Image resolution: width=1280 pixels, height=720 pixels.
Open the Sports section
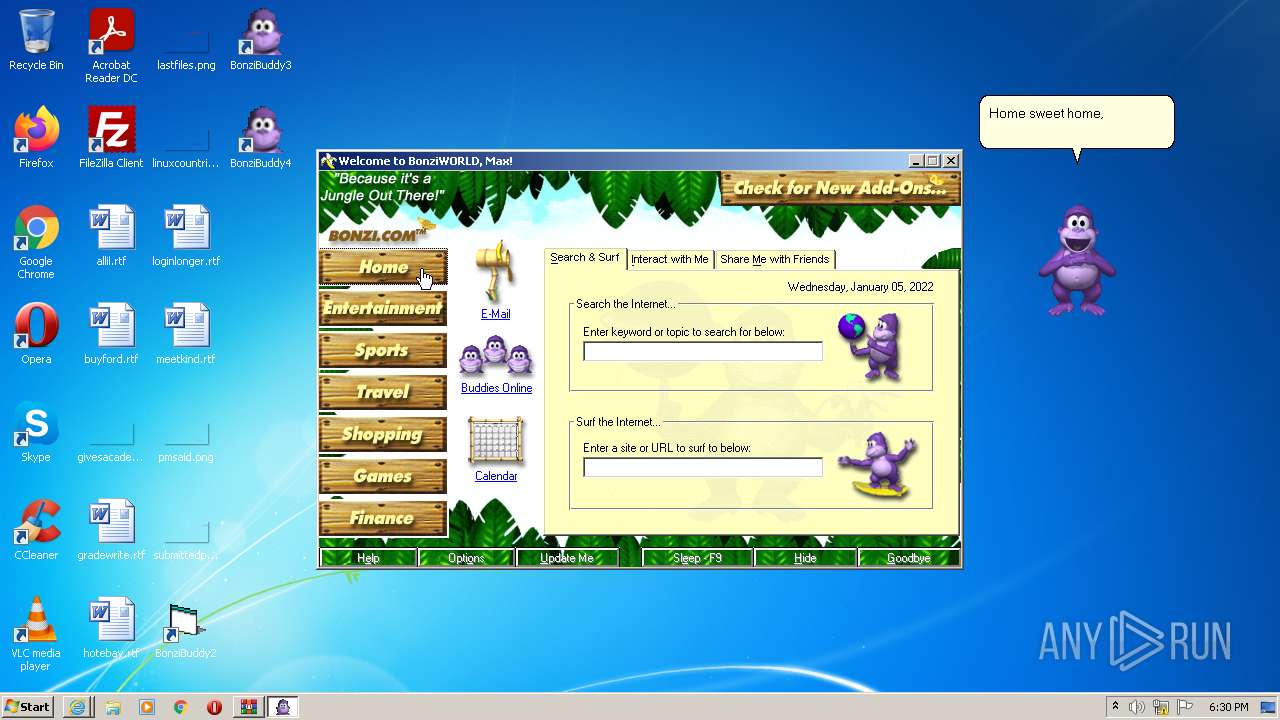(x=383, y=350)
